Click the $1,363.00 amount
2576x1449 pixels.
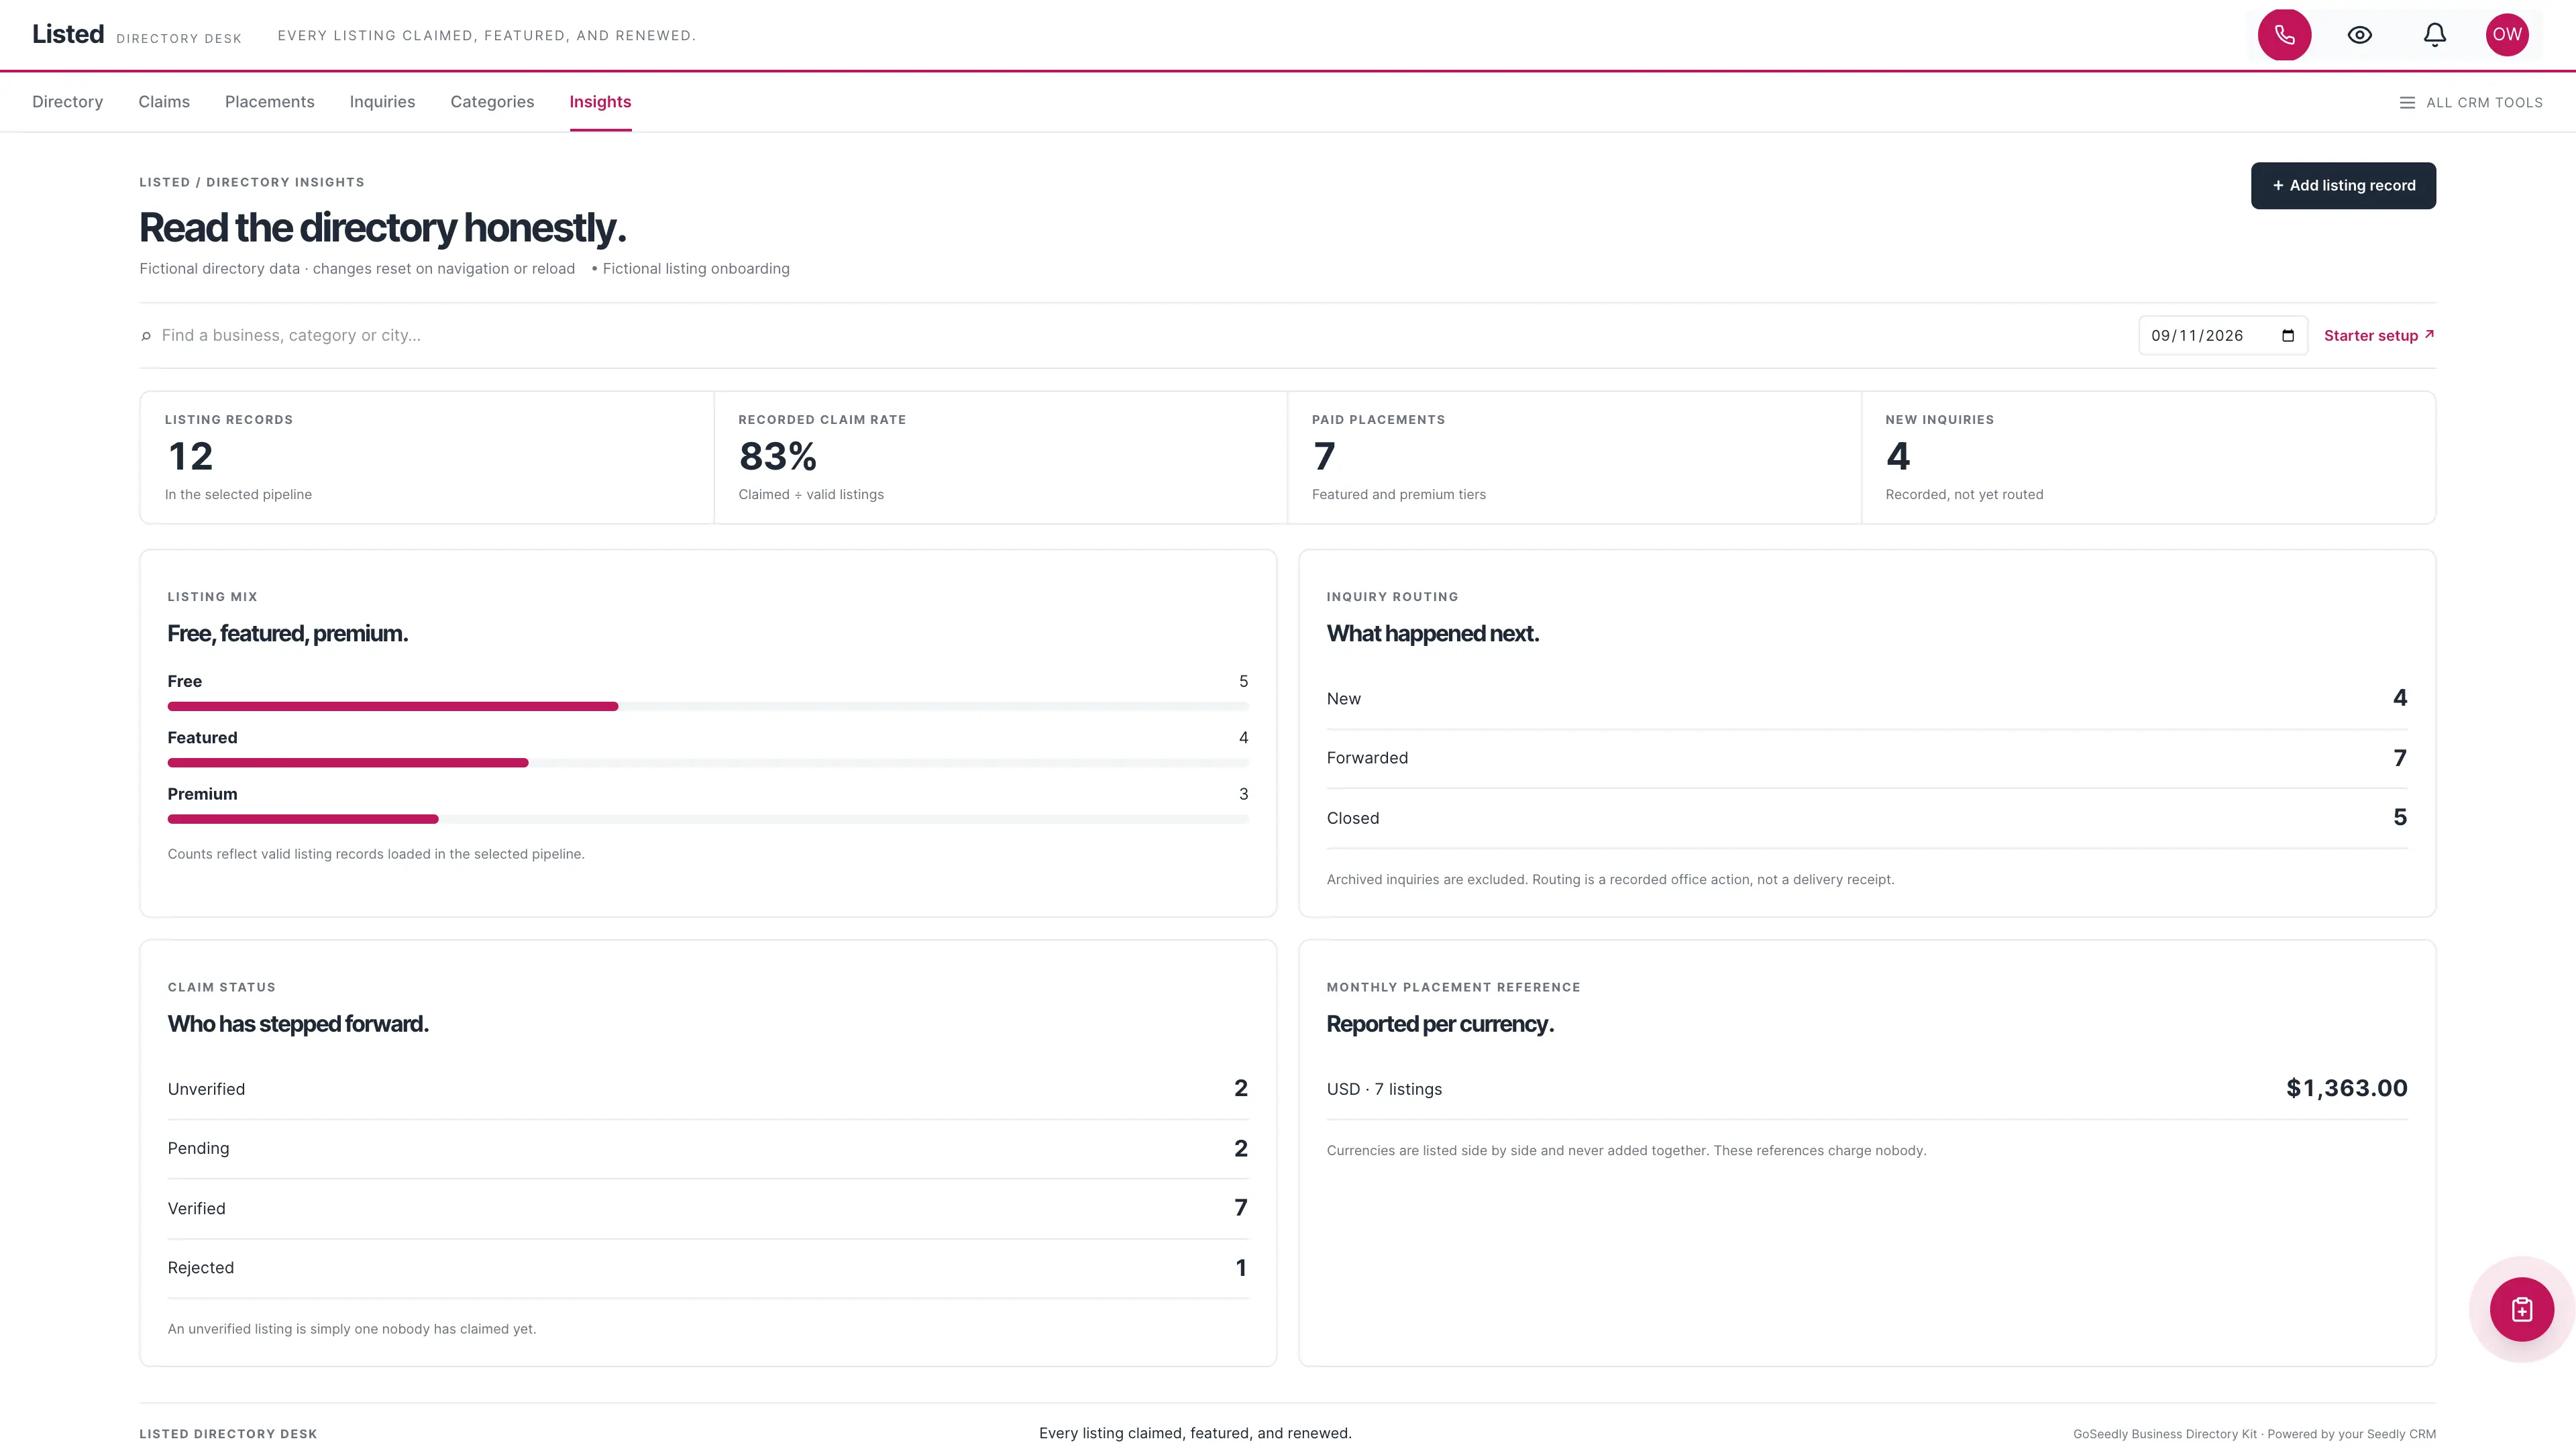pyautogui.click(x=2346, y=1088)
